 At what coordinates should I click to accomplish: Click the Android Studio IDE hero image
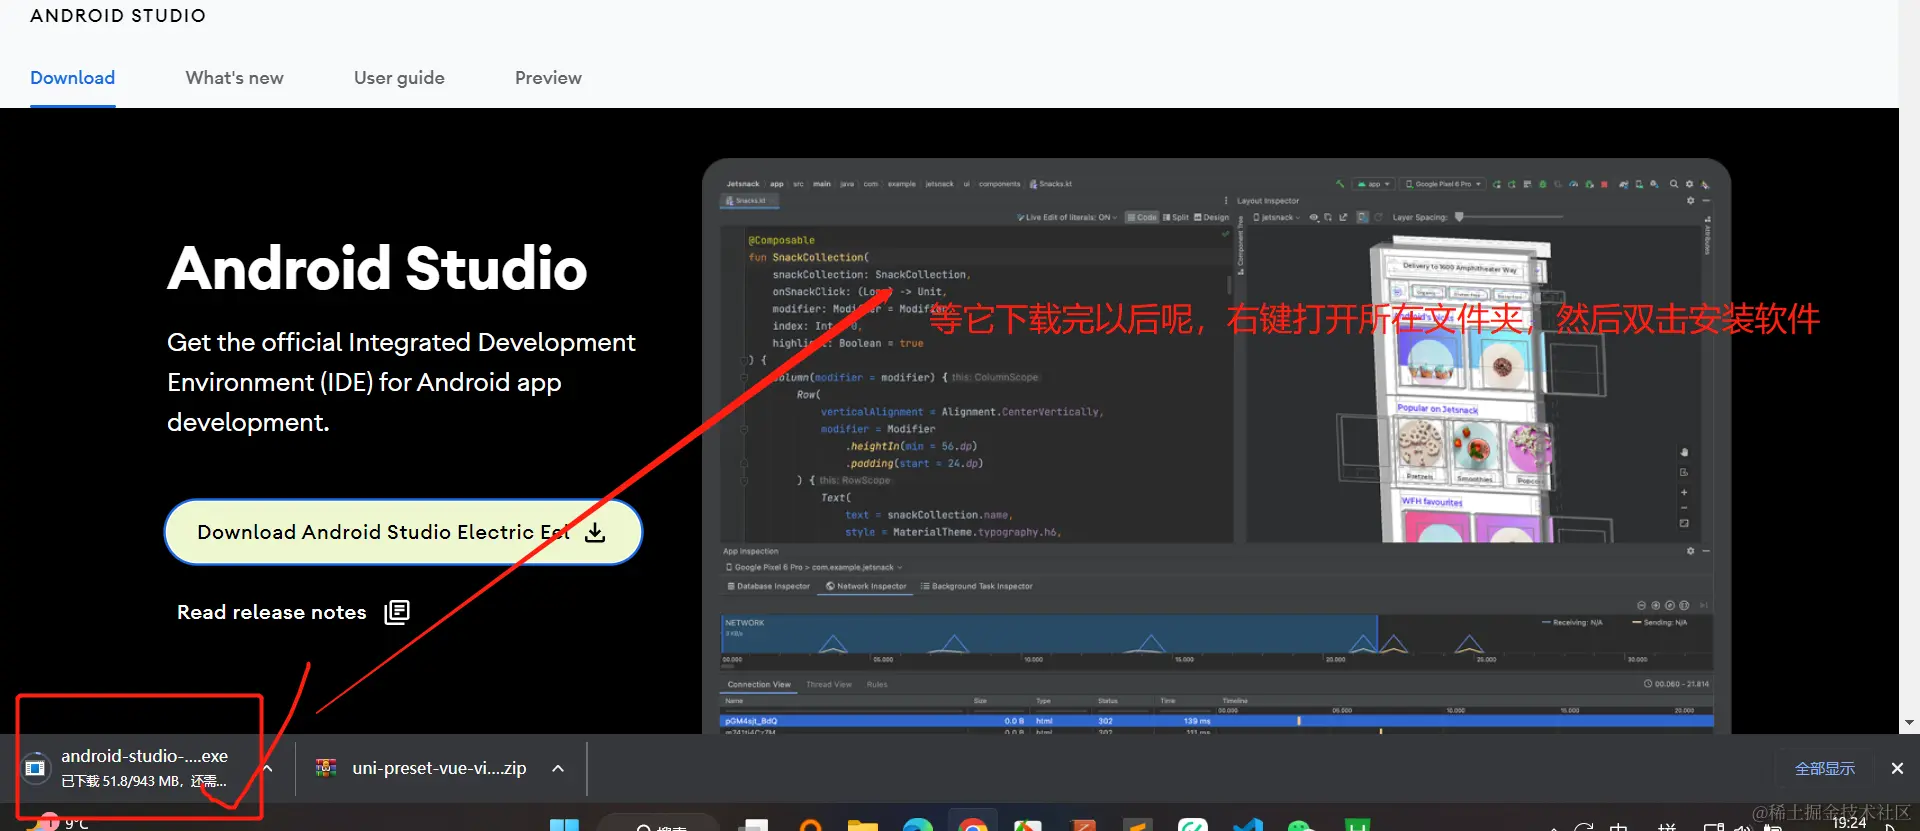1216,446
